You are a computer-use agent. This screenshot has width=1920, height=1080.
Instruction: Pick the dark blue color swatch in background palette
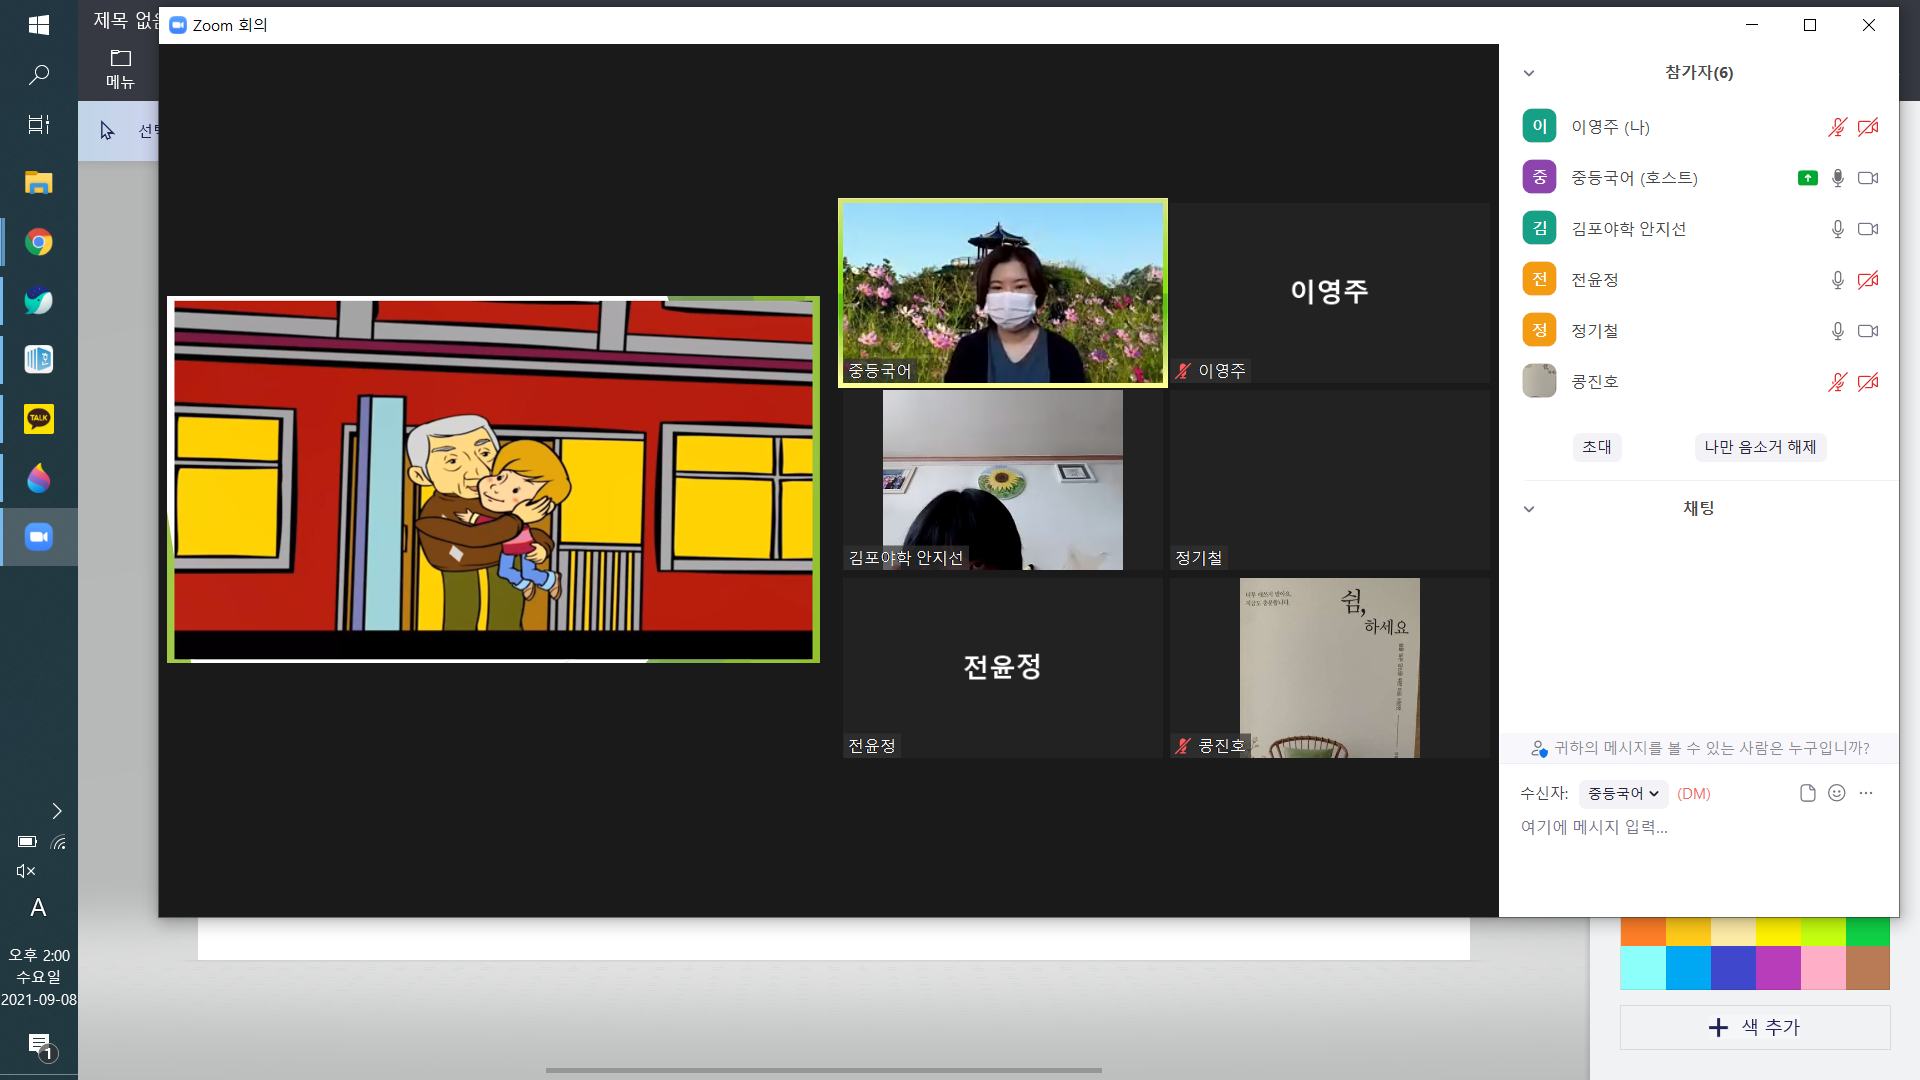tap(1733, 968)
